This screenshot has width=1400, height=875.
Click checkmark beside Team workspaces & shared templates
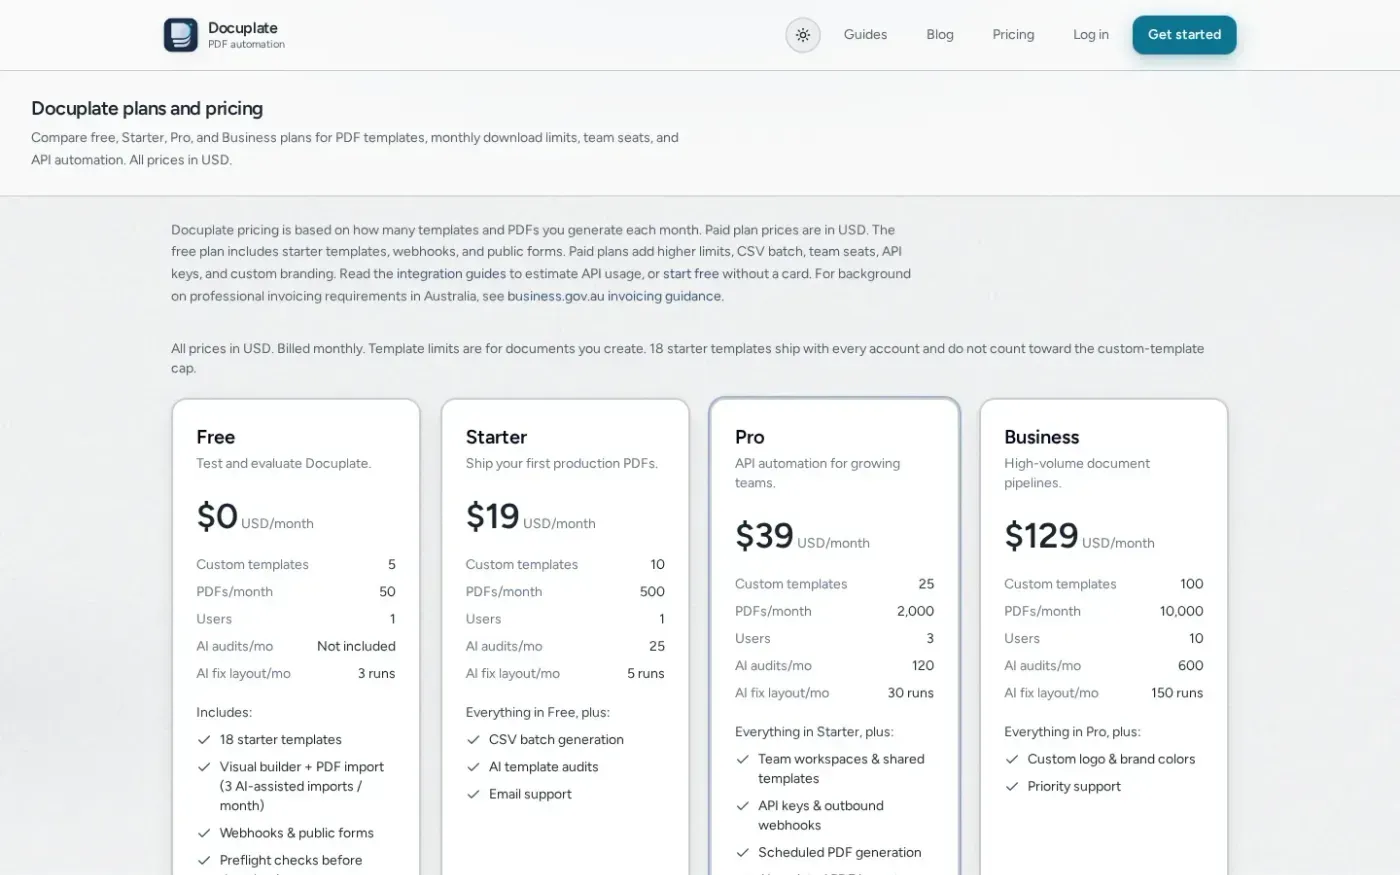(742, 759)
